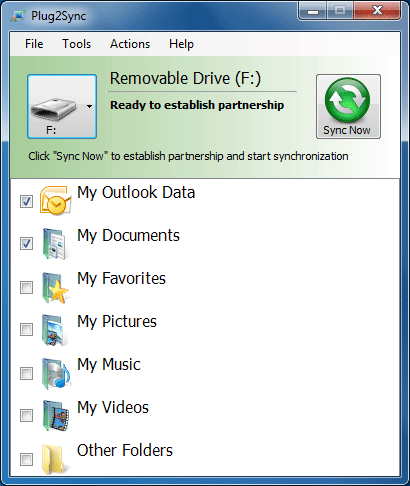Click the Plug2Sync title bar app icon
Screen dimensions: 410x486
18,16
